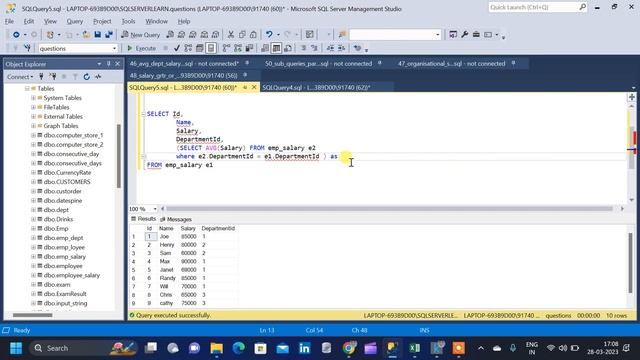640x360 pixels.
Task: Click the results grid vertical scrollbar
Action: 631,262
